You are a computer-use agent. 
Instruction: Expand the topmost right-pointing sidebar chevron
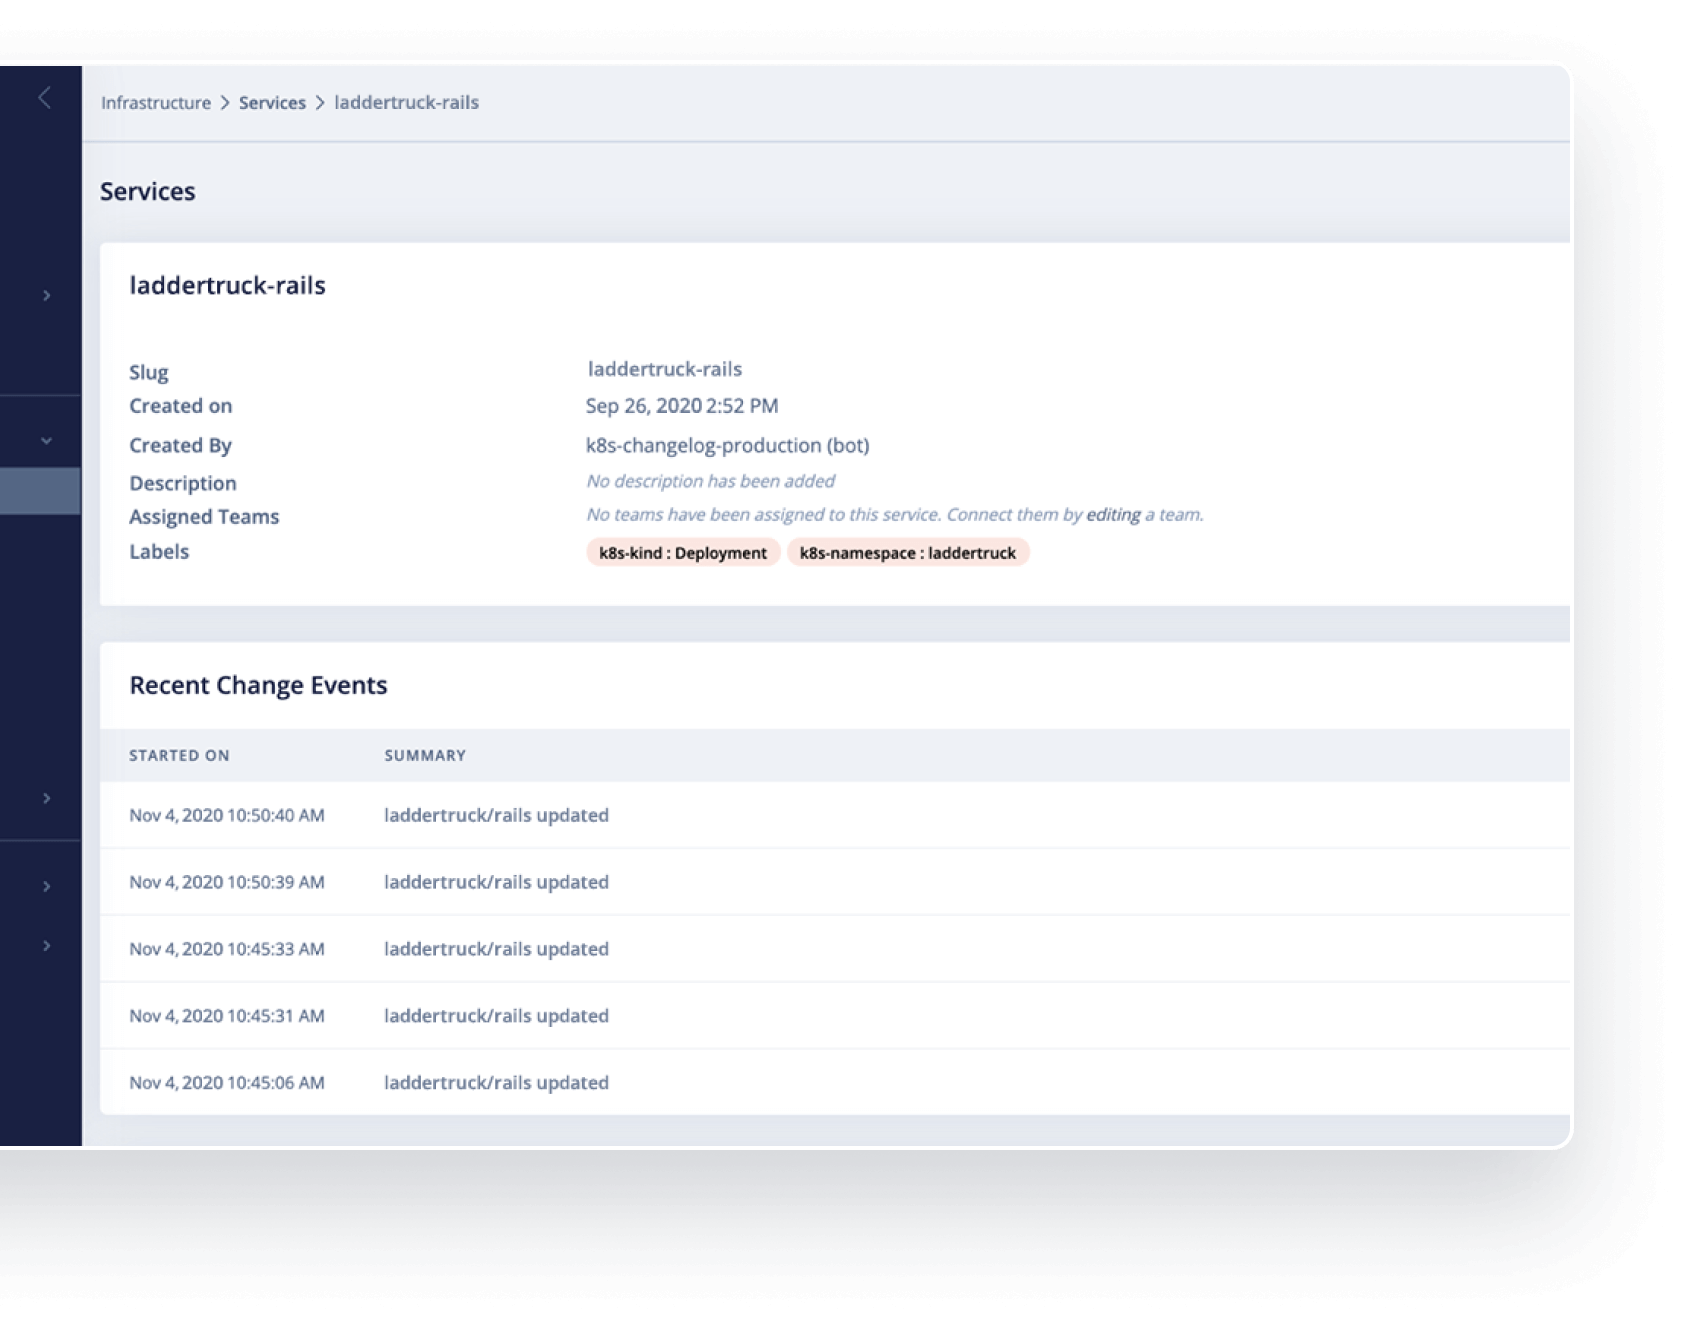click(46, 296)
